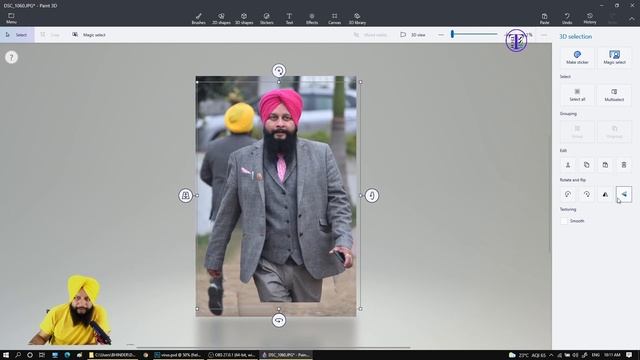Toggle 3D view
Screen dimensions: 640x360
pyautogui.click(x=413, y=35)
